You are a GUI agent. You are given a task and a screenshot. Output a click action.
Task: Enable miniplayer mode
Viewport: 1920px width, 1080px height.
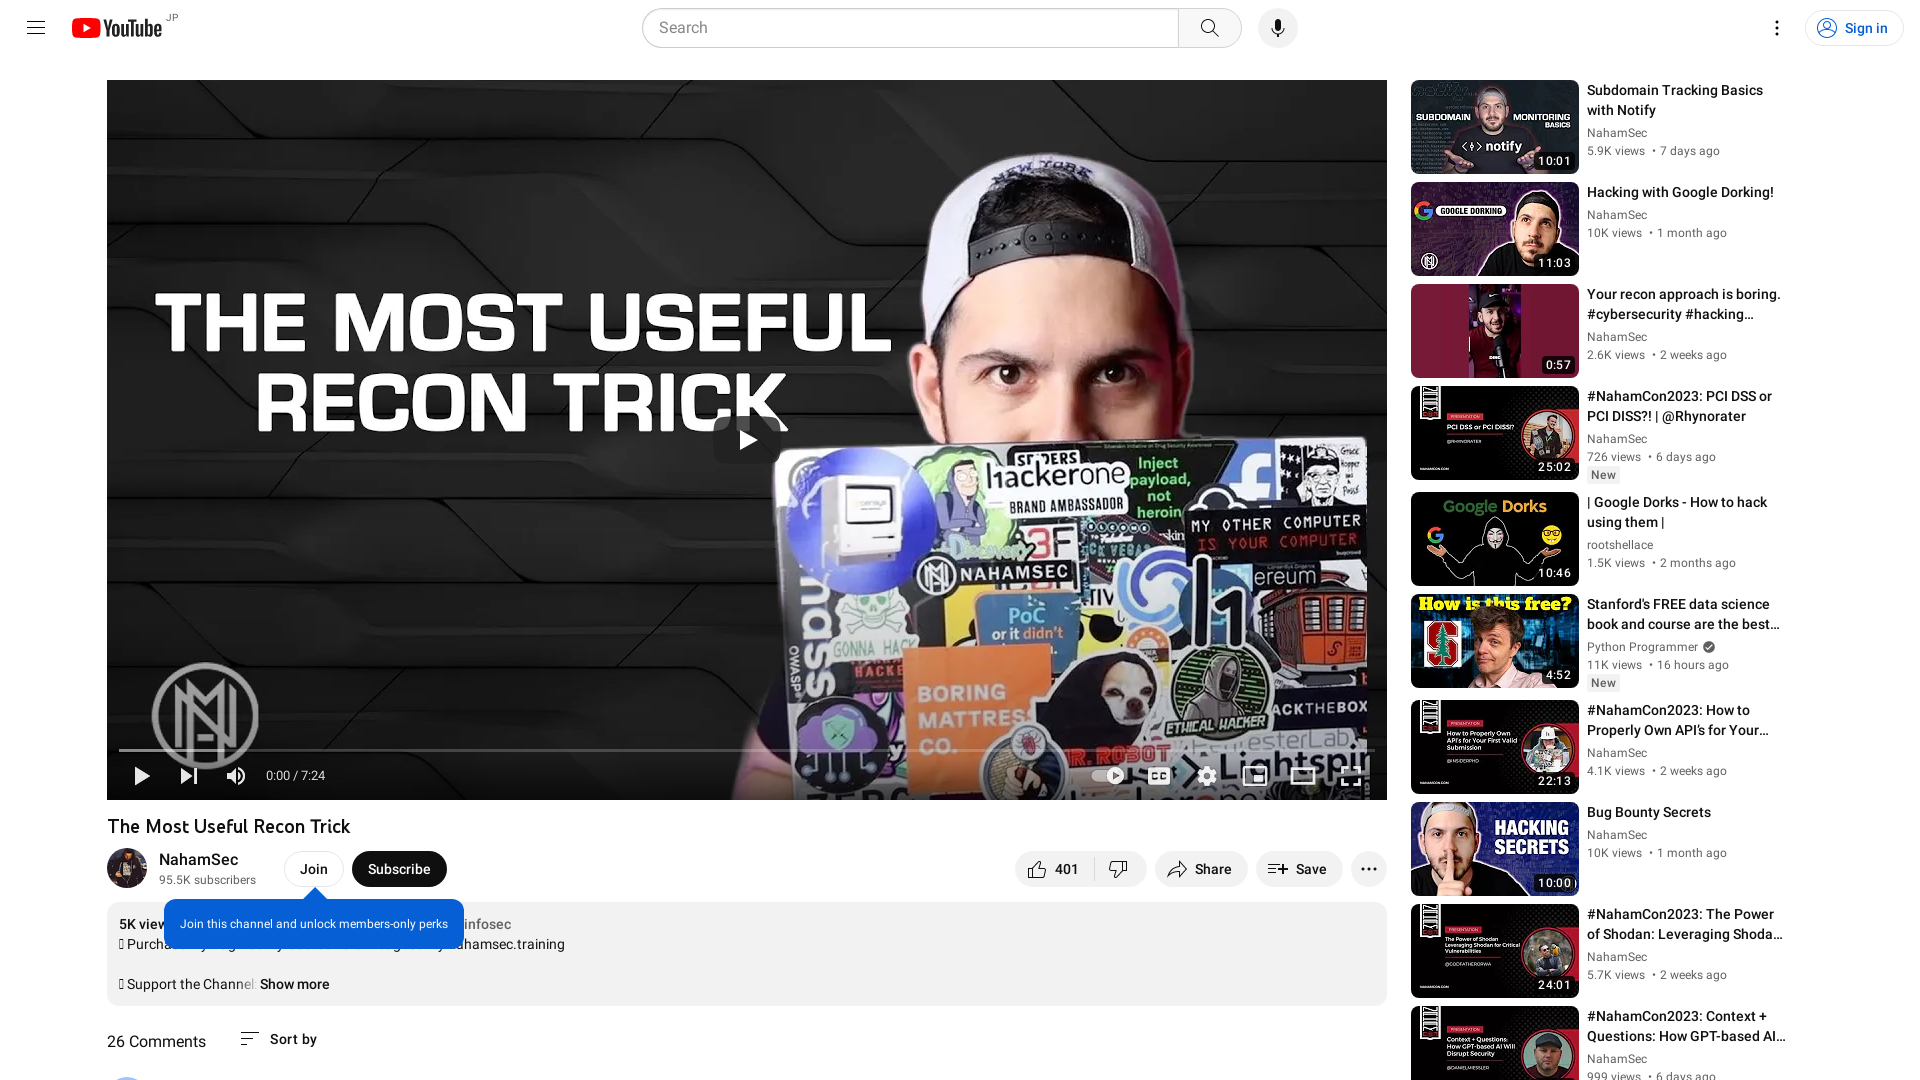pos(1254,776)
